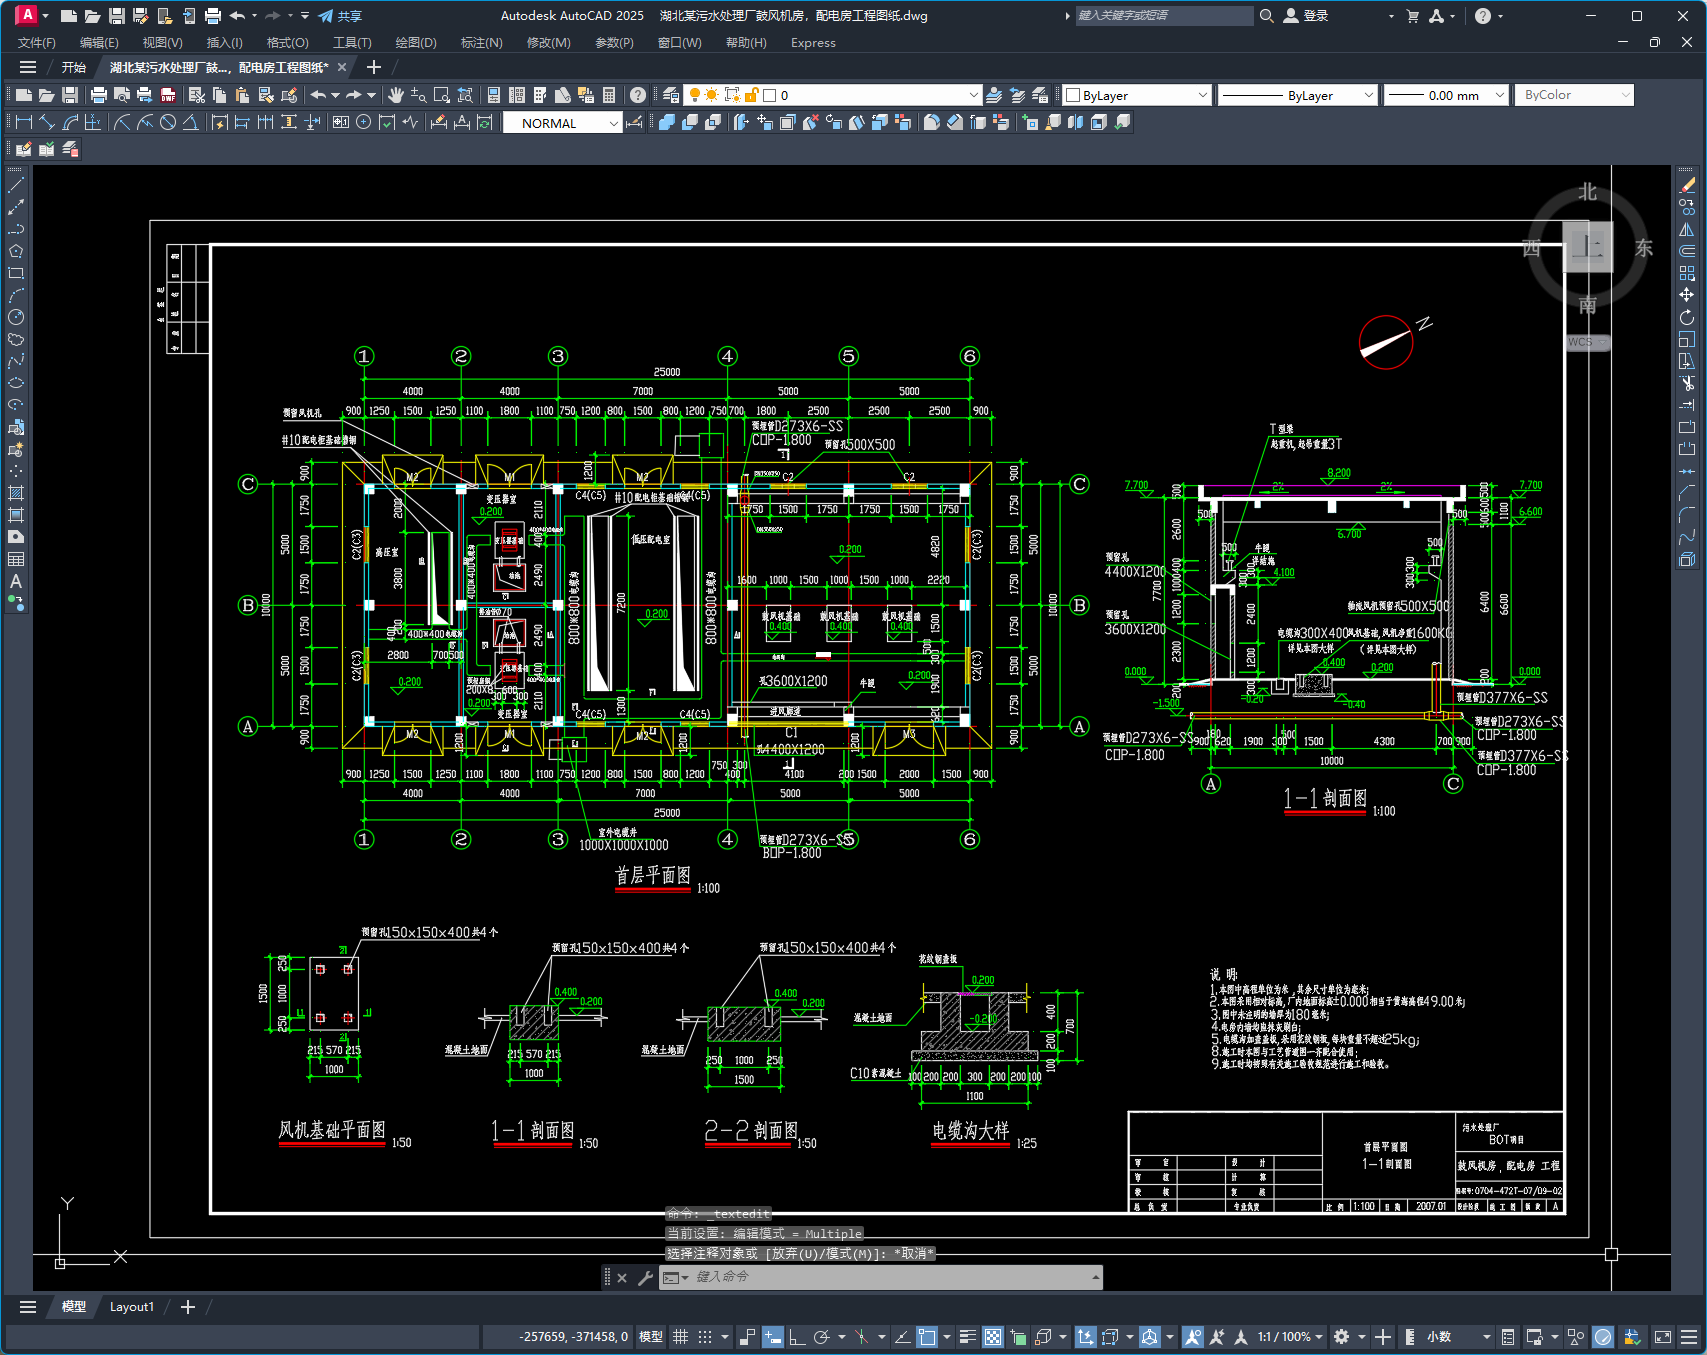Close the 配电房工程图纸 drawing tab
Screen dimensions: 1707x1355
[x=342, y=67]
